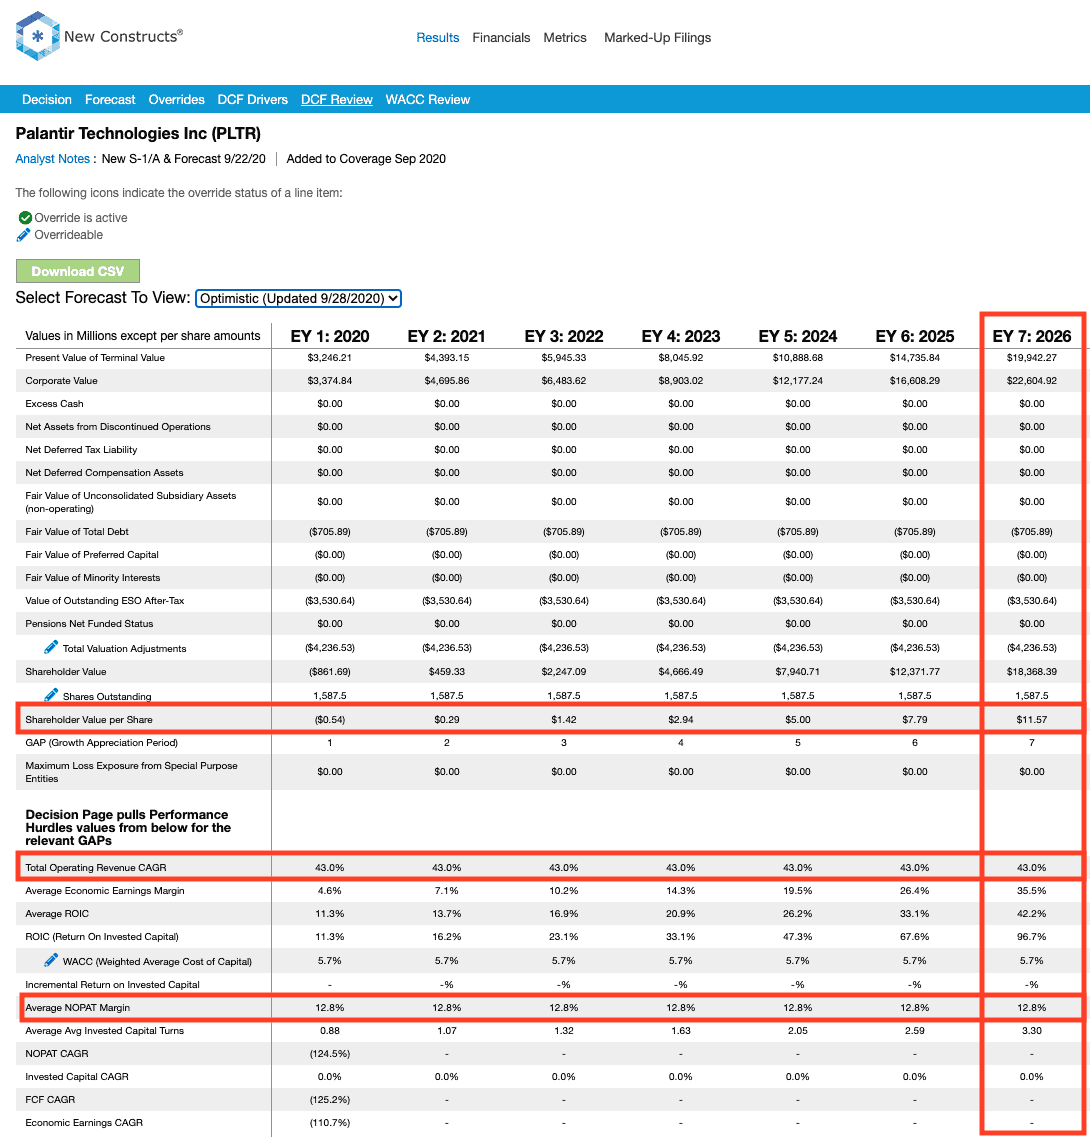Click the EY 1: 2020 column header
Viewport: 1090px width, 1137px height.
pos(330,336)
